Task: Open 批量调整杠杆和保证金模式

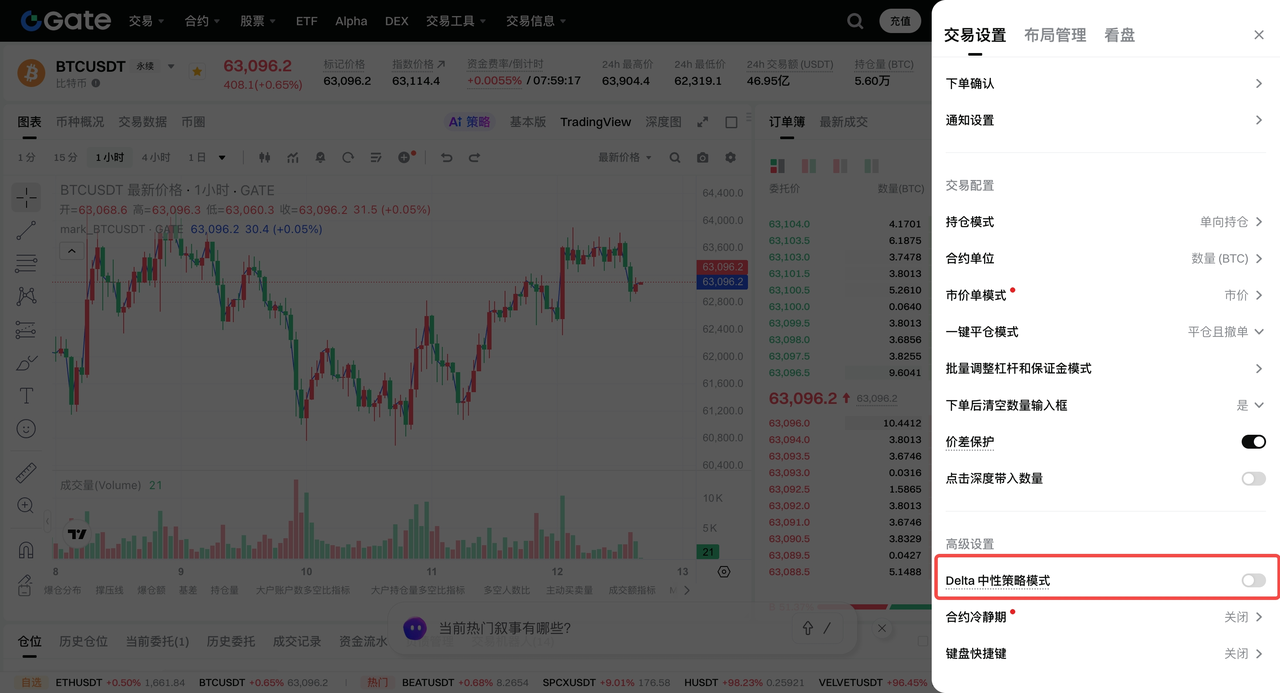Action: pyautogui.click(x=1105, y=369)
